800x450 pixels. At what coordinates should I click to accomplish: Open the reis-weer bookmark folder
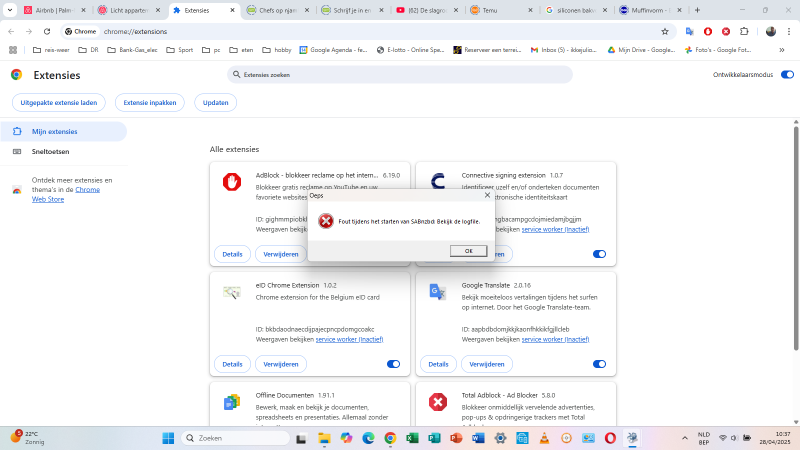[x=51, y=50]
